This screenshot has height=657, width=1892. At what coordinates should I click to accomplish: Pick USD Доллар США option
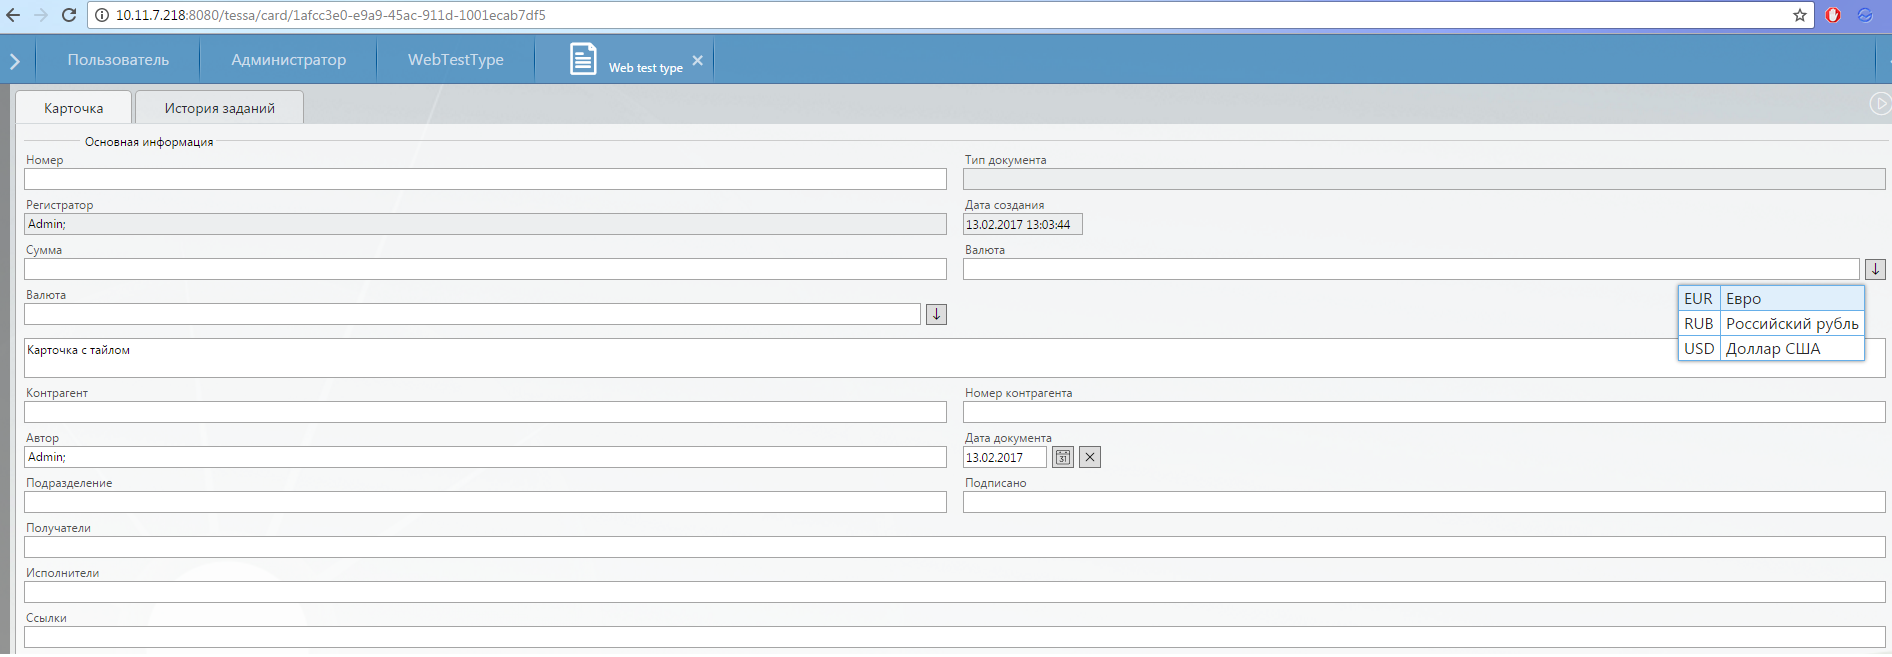(1770, 348)
